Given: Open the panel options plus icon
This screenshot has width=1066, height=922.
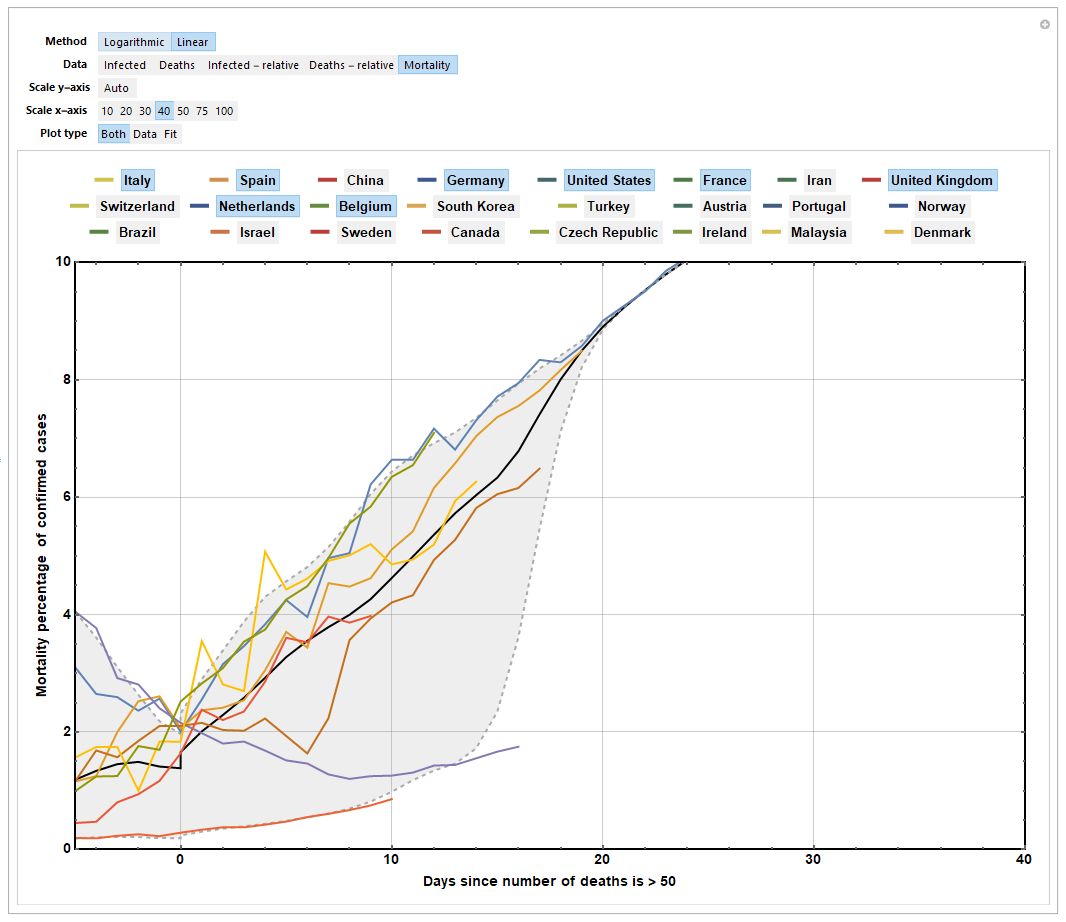Looking at the screenshot, I should 1045,24.
